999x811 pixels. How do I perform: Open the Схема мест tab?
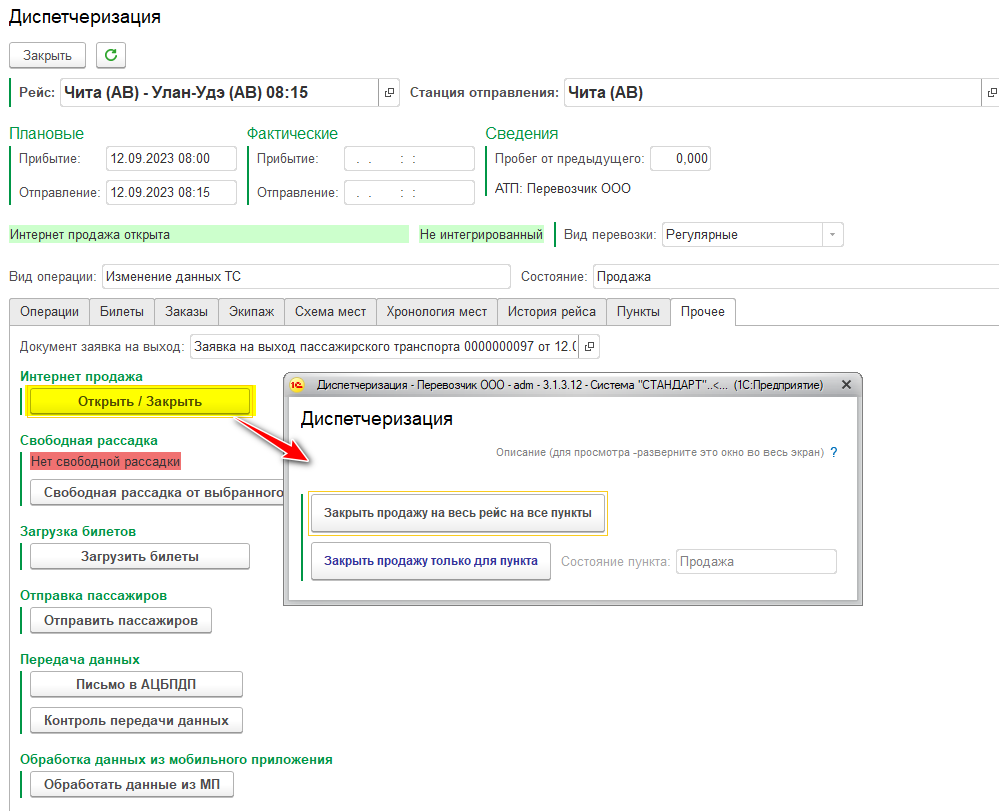[x=330, y=312]
